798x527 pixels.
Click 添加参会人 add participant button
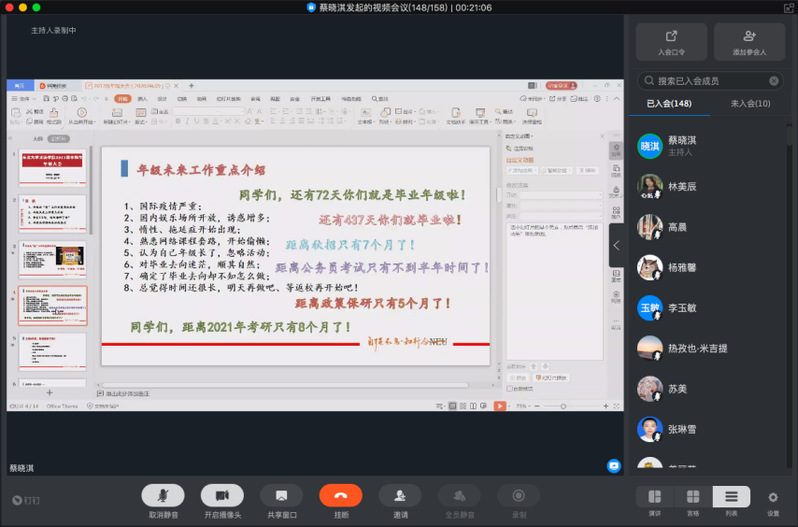tap(749, 42)
